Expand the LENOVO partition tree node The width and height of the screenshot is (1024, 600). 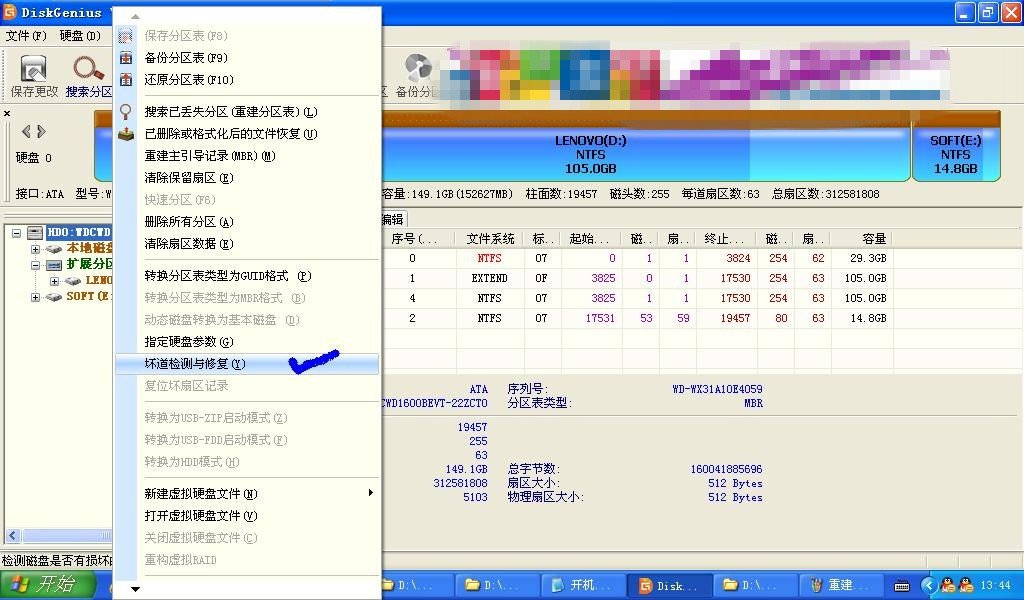(55, 281)
